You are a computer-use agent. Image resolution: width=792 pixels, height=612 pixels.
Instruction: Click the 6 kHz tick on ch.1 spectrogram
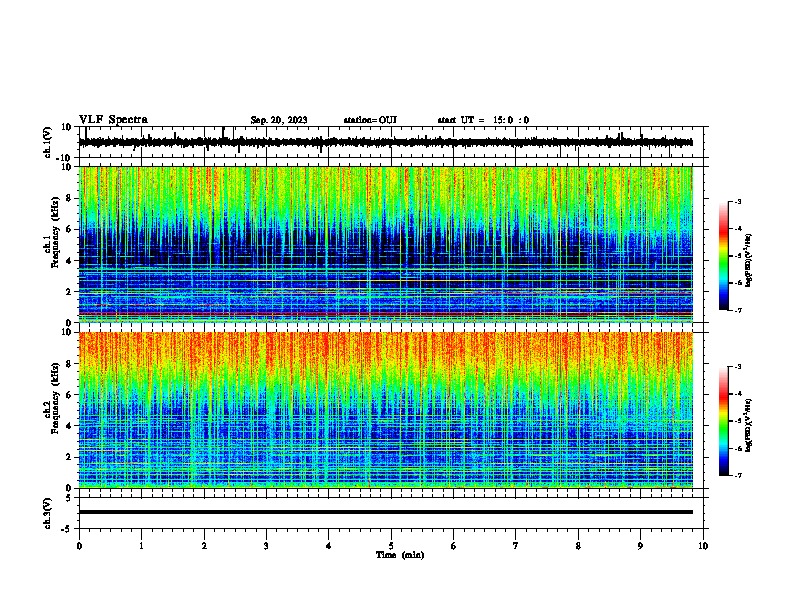[69, 229]
